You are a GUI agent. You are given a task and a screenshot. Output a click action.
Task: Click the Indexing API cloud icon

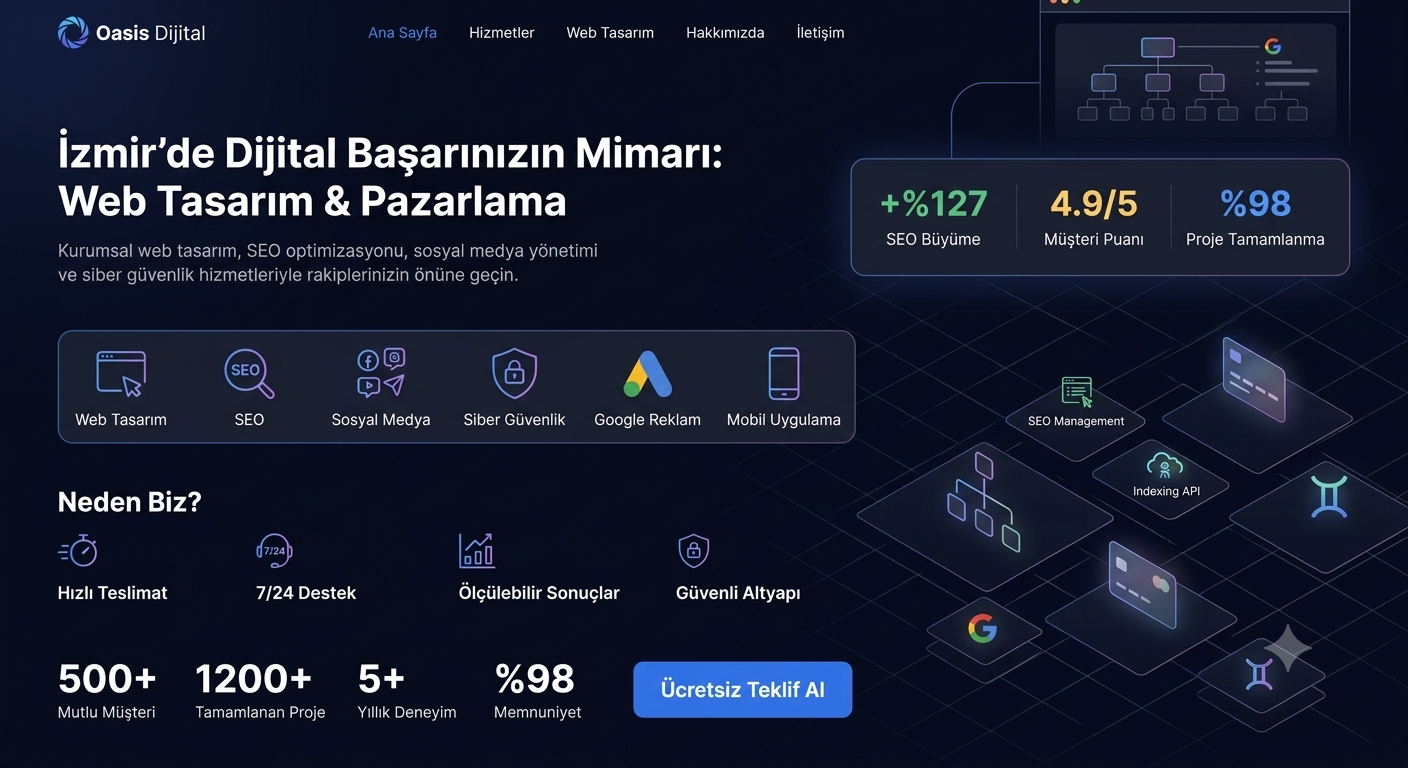tap(1166, 466)
